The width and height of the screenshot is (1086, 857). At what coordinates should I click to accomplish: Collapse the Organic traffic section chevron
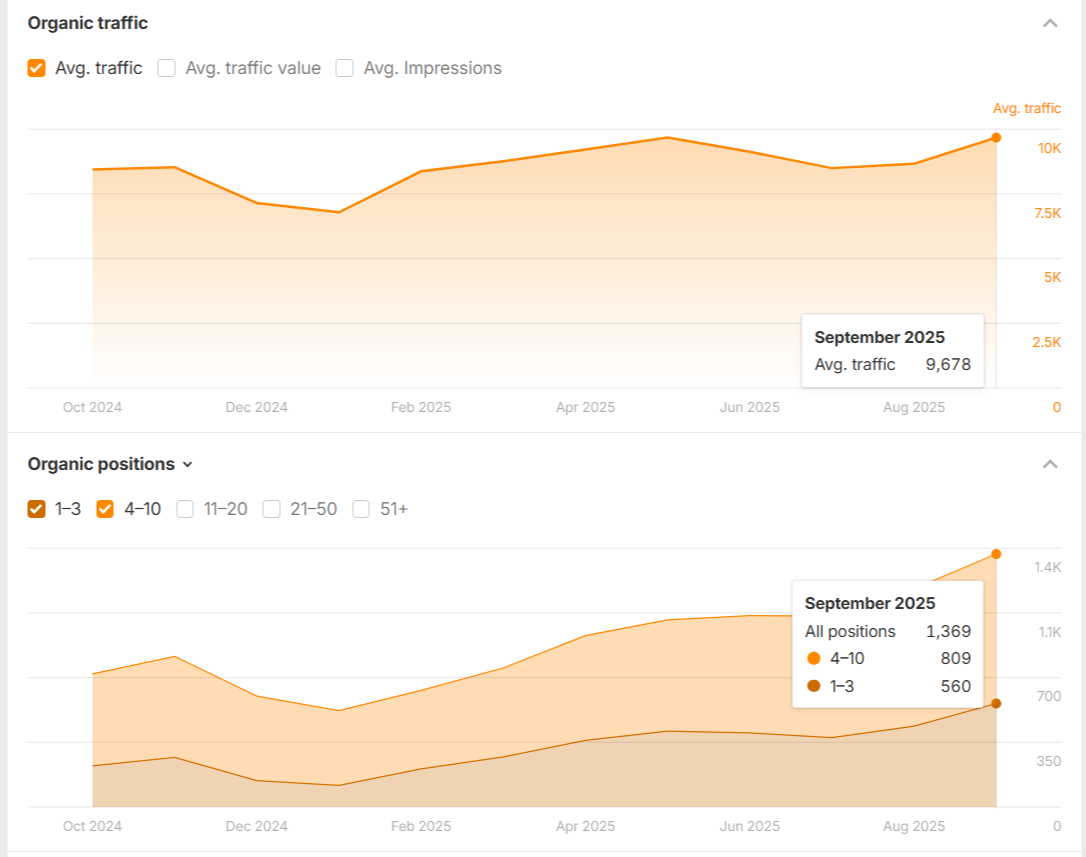pos(1049,23)
